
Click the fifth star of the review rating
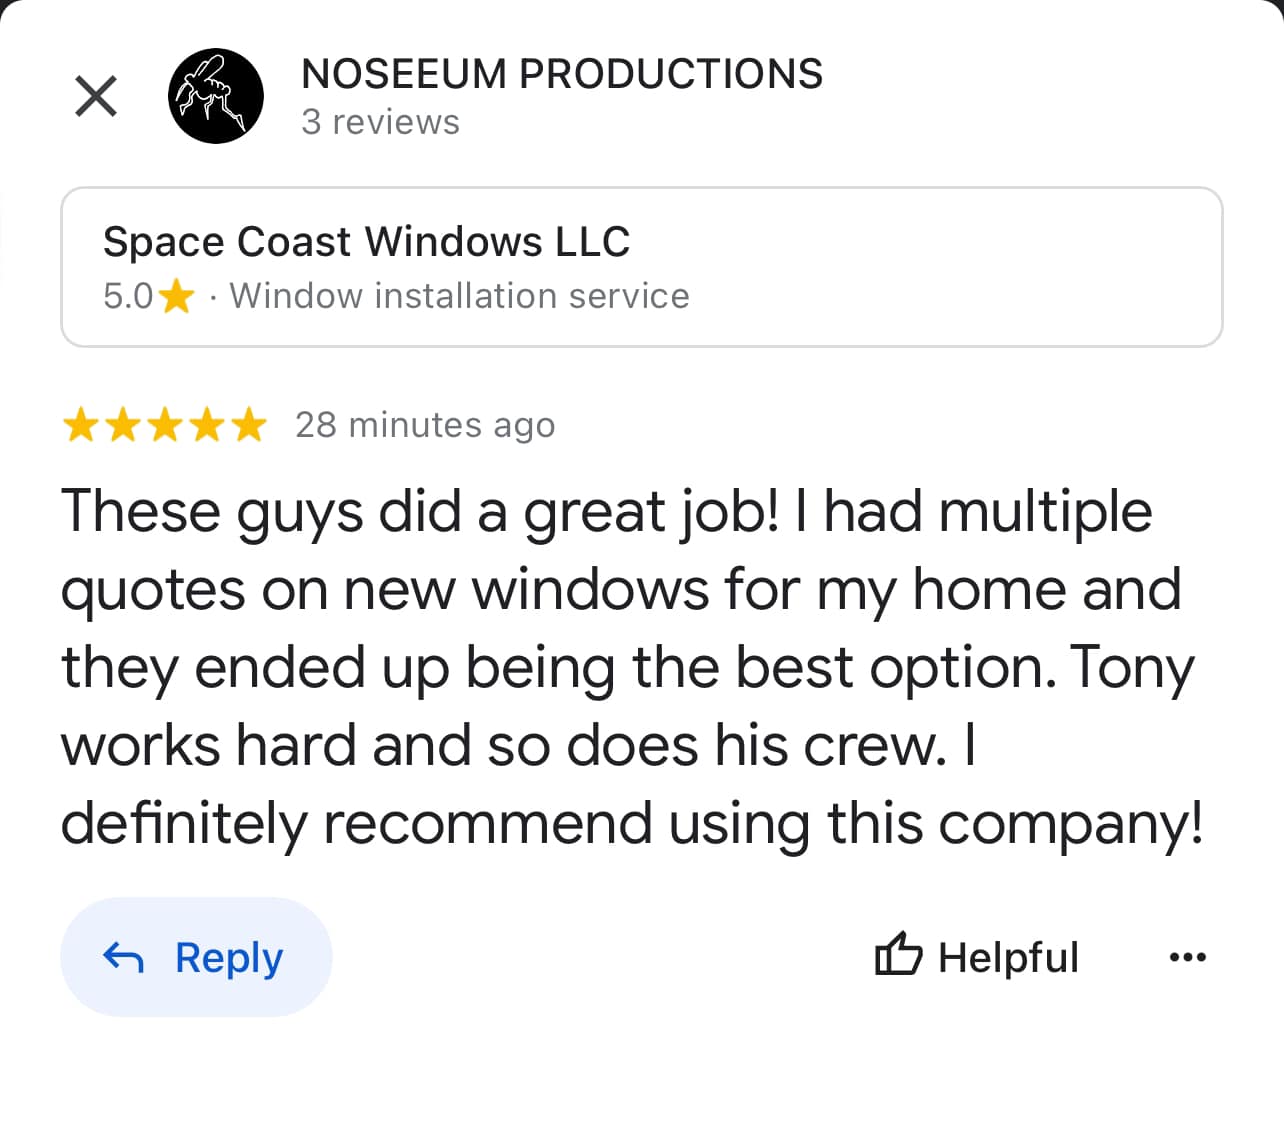click(x=249, y=425)
